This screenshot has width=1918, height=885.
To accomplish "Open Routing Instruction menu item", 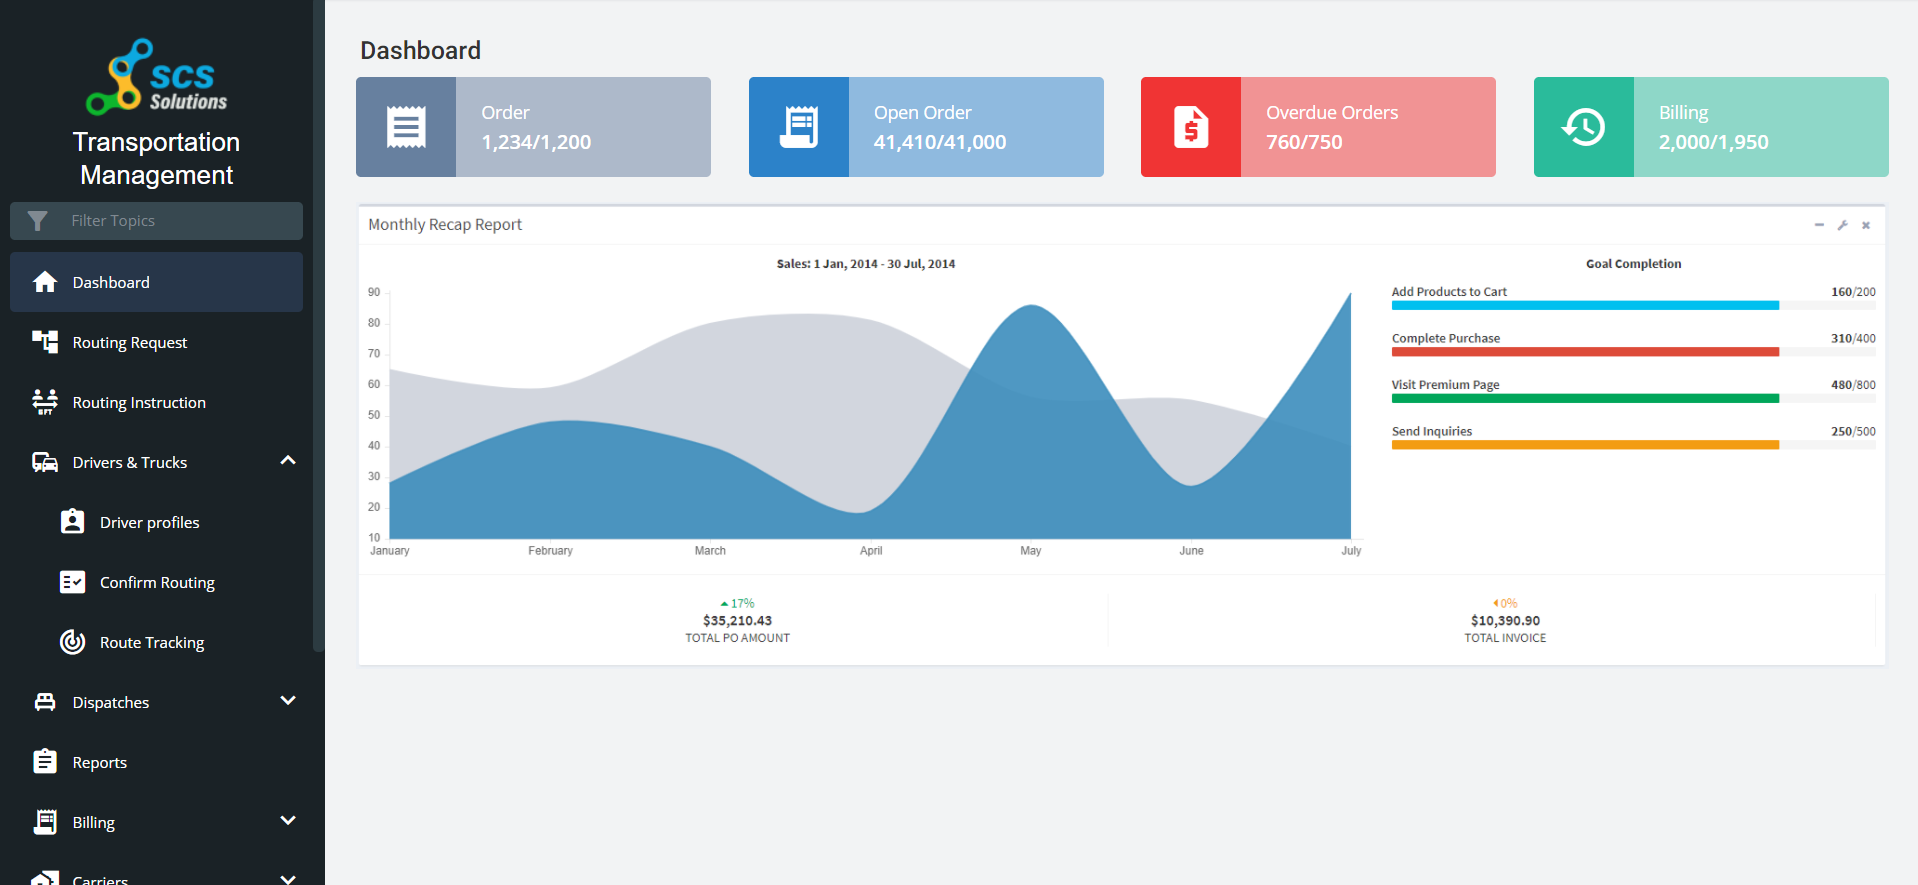I will pos(156,402).
